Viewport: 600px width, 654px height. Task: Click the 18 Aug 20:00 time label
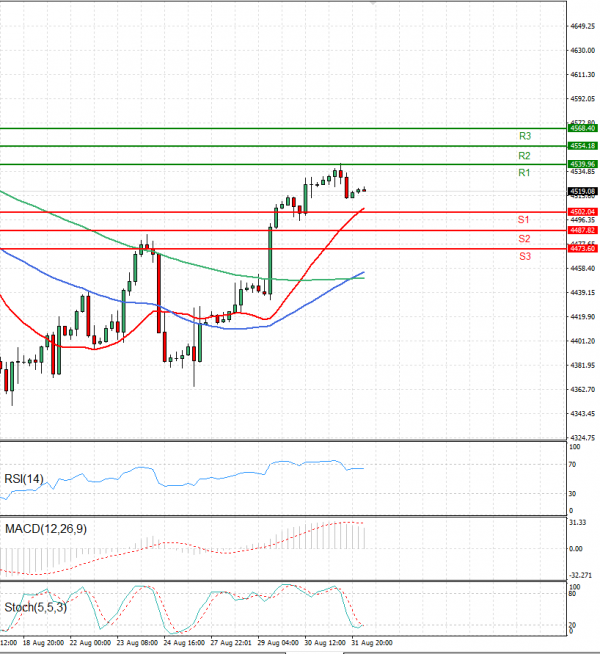click(x=43, y=643)
